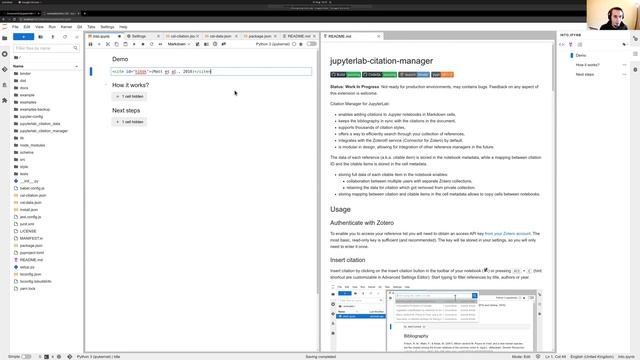640x360 pixels.
Task: Click the terminal count icon in status bar
Action: (46, 357)
